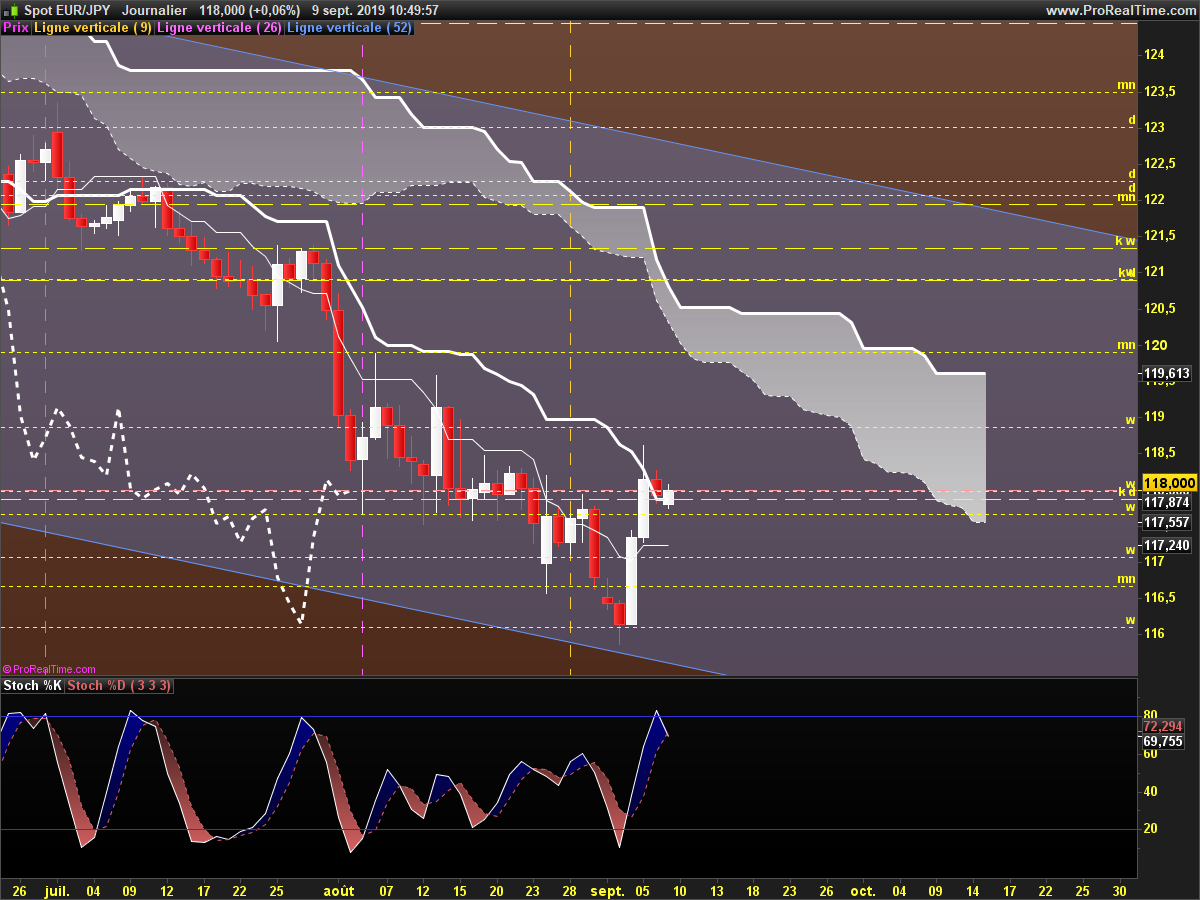The width and height of the screenshot is (1200, 900).
Task: Click the magenta dashed vertical line near août
Action: (361, 400)
